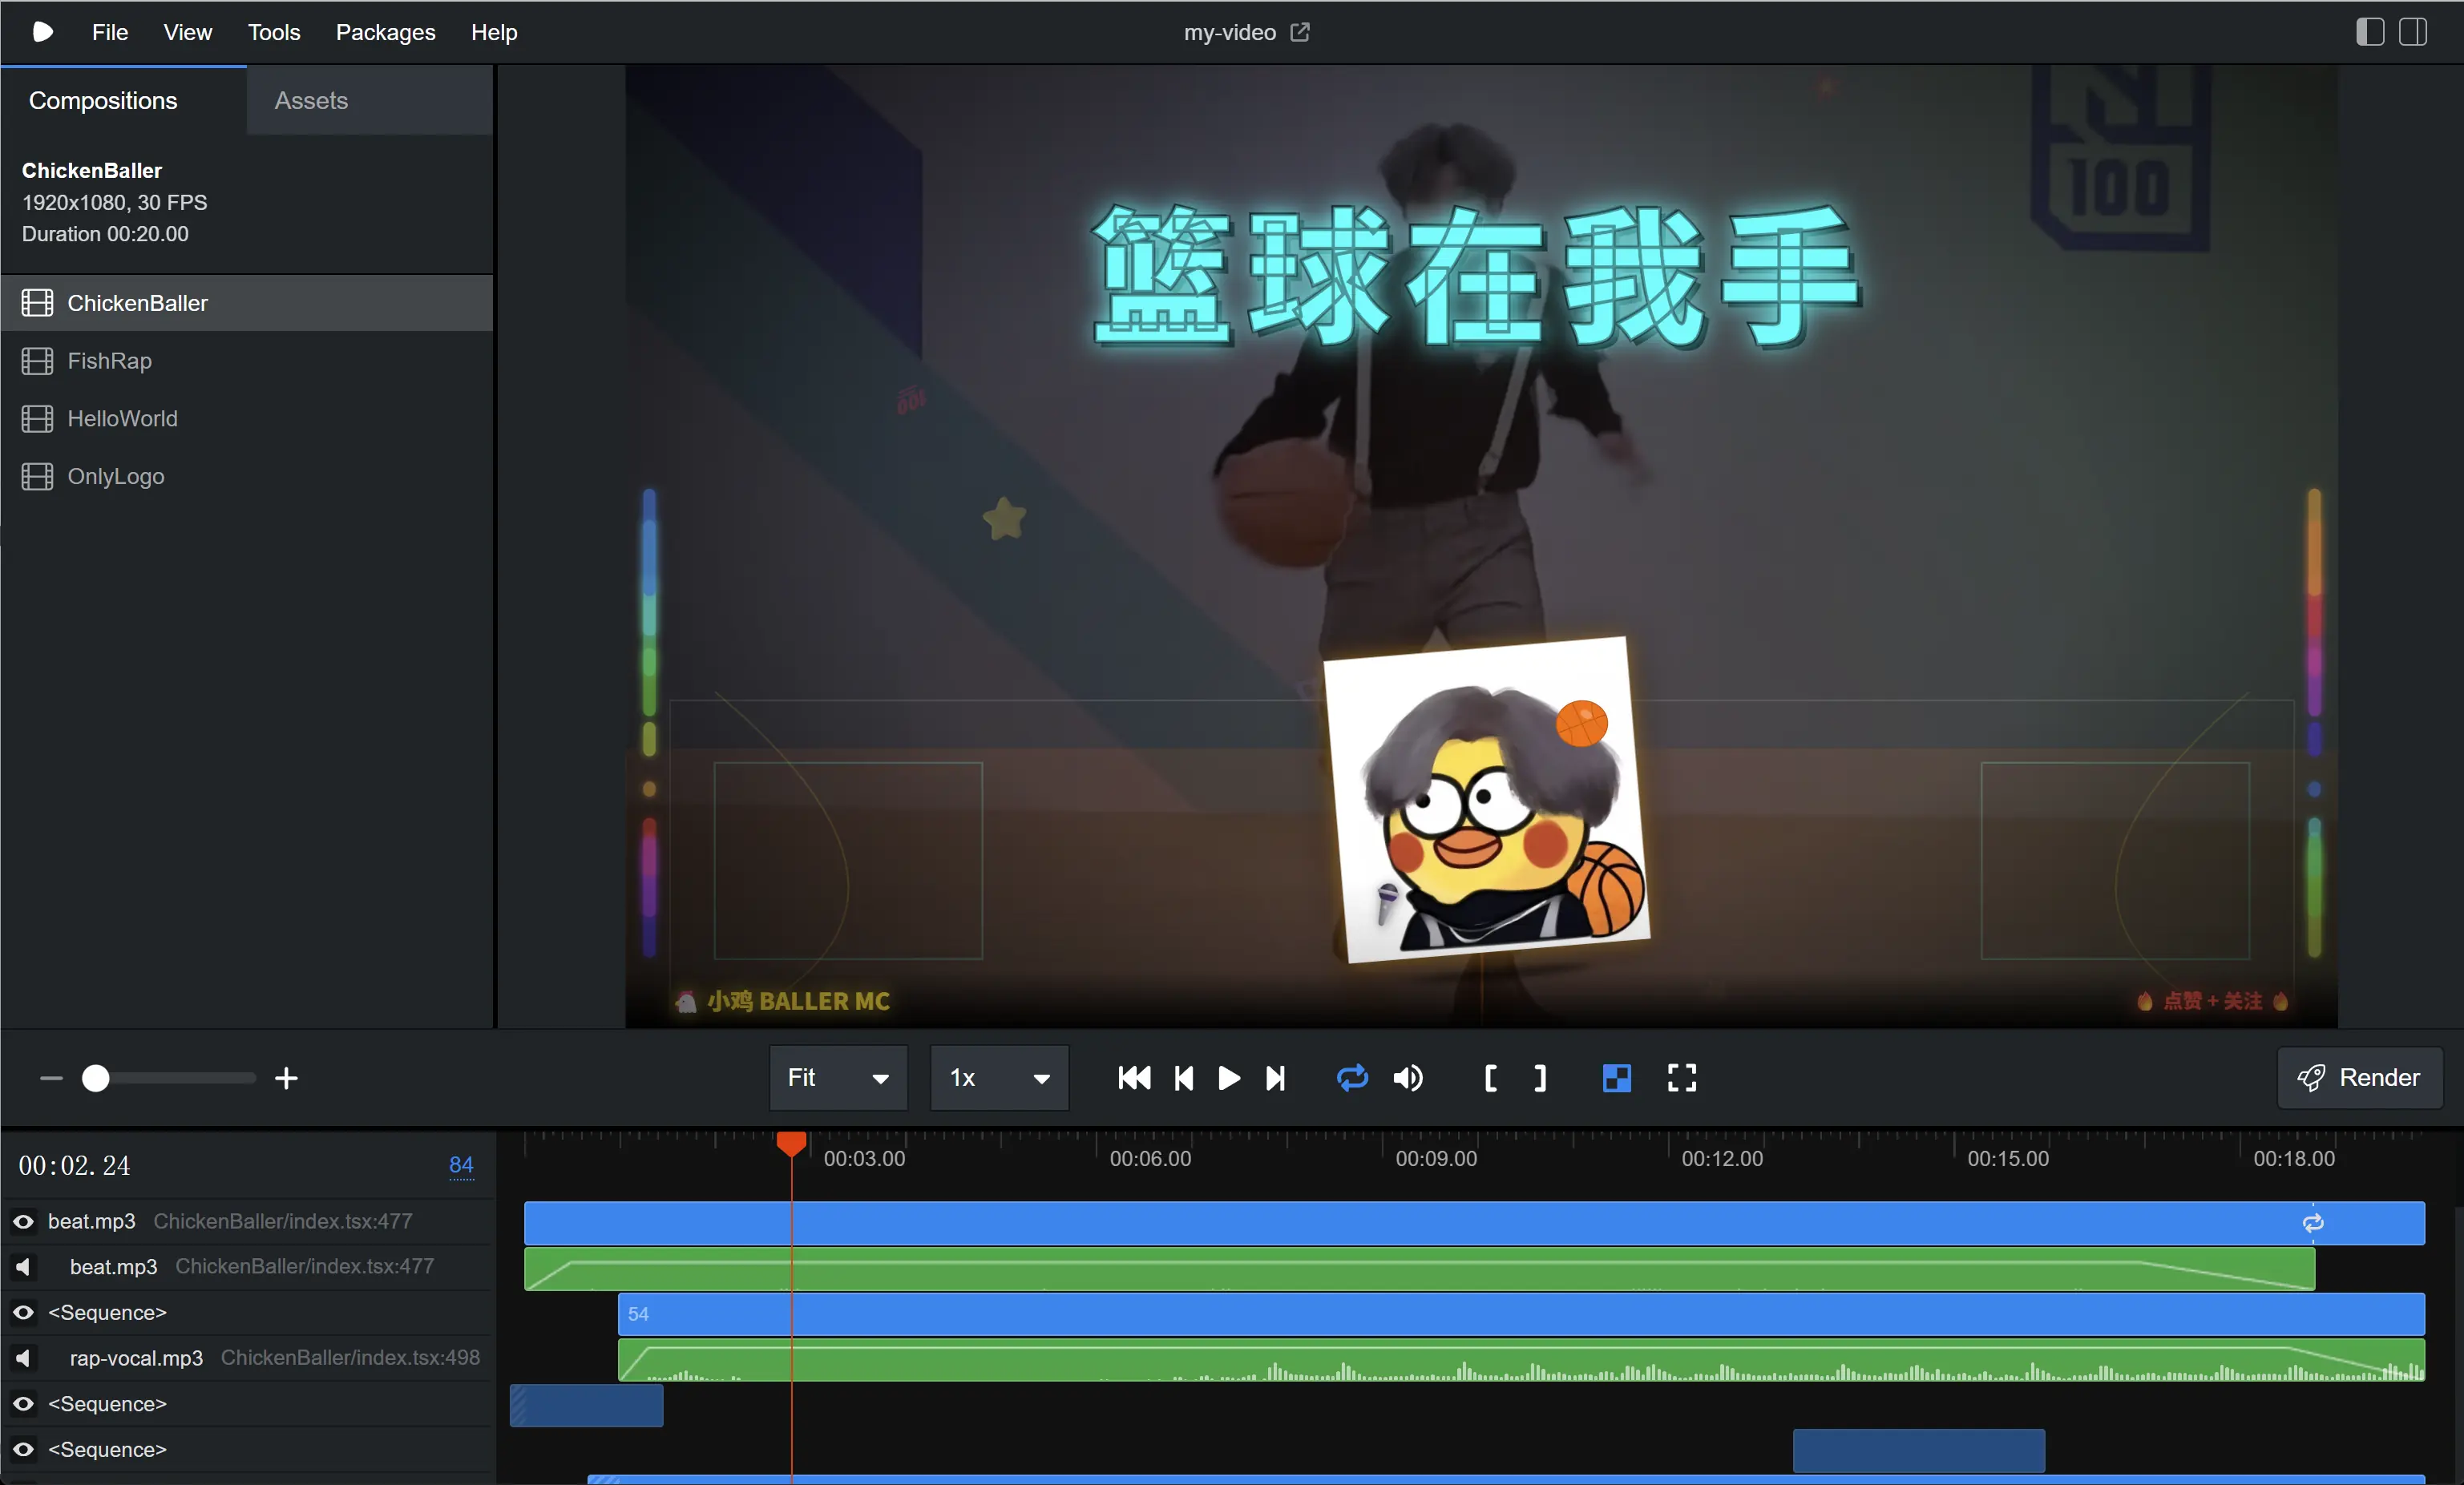
Task: Click the Render button
Action: 2359,1078
